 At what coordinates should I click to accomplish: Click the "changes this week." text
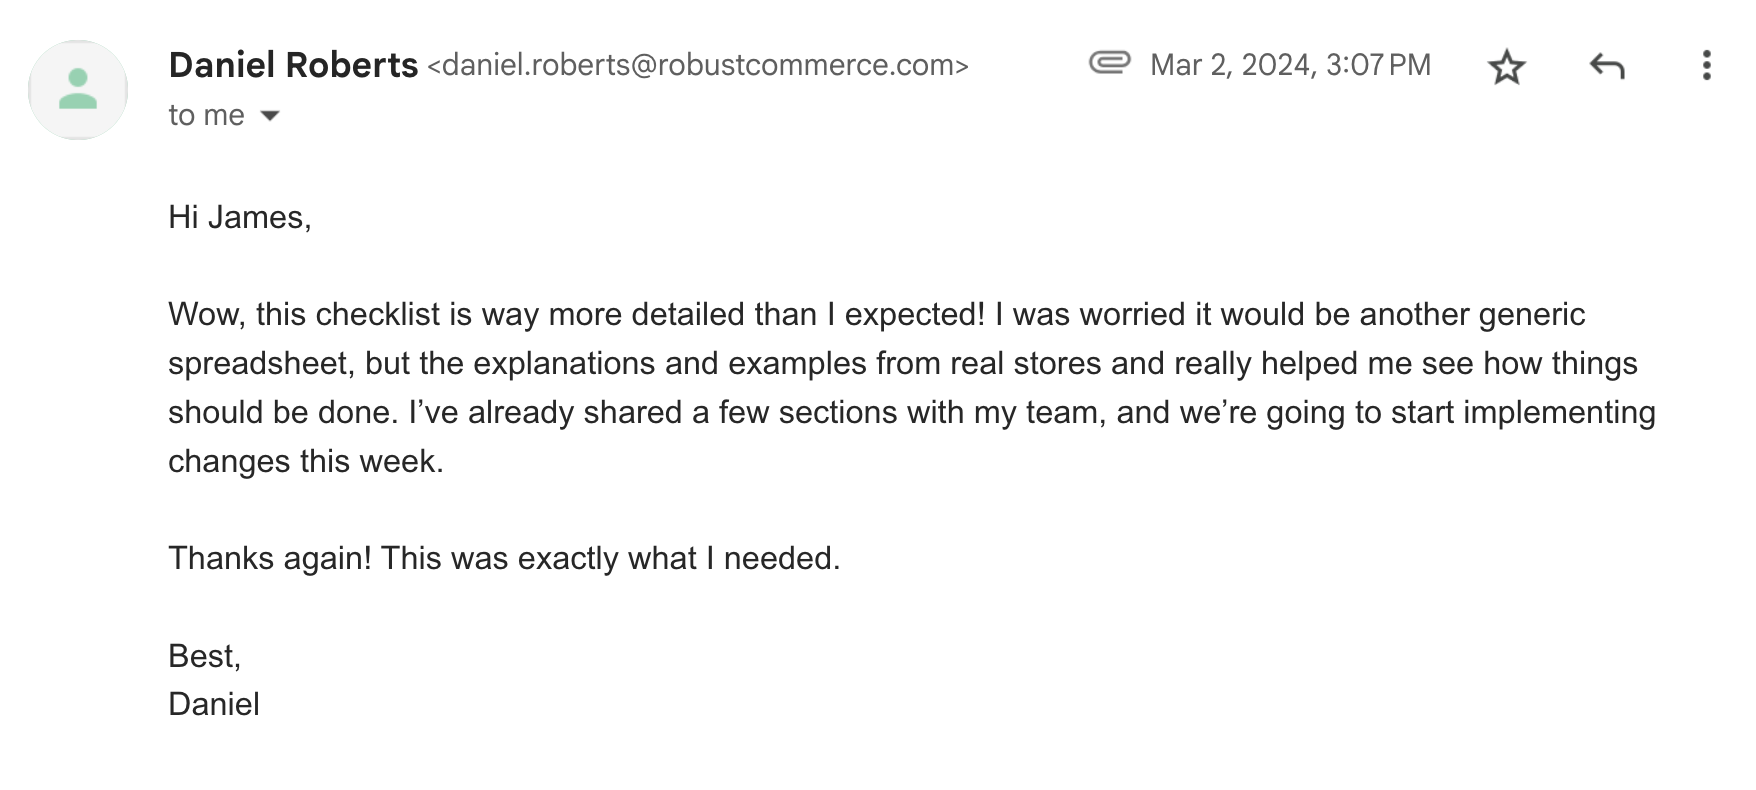[305, 461]
